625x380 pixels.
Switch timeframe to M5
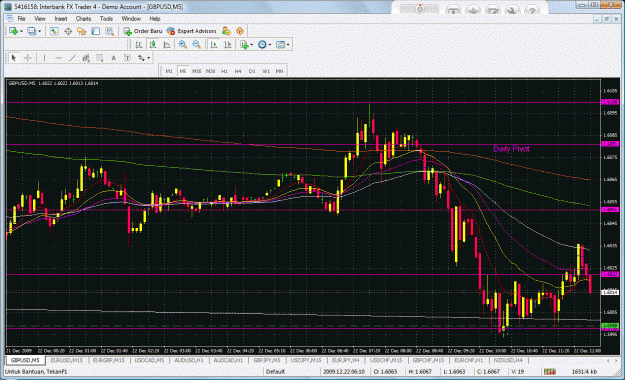click(183, 71)
